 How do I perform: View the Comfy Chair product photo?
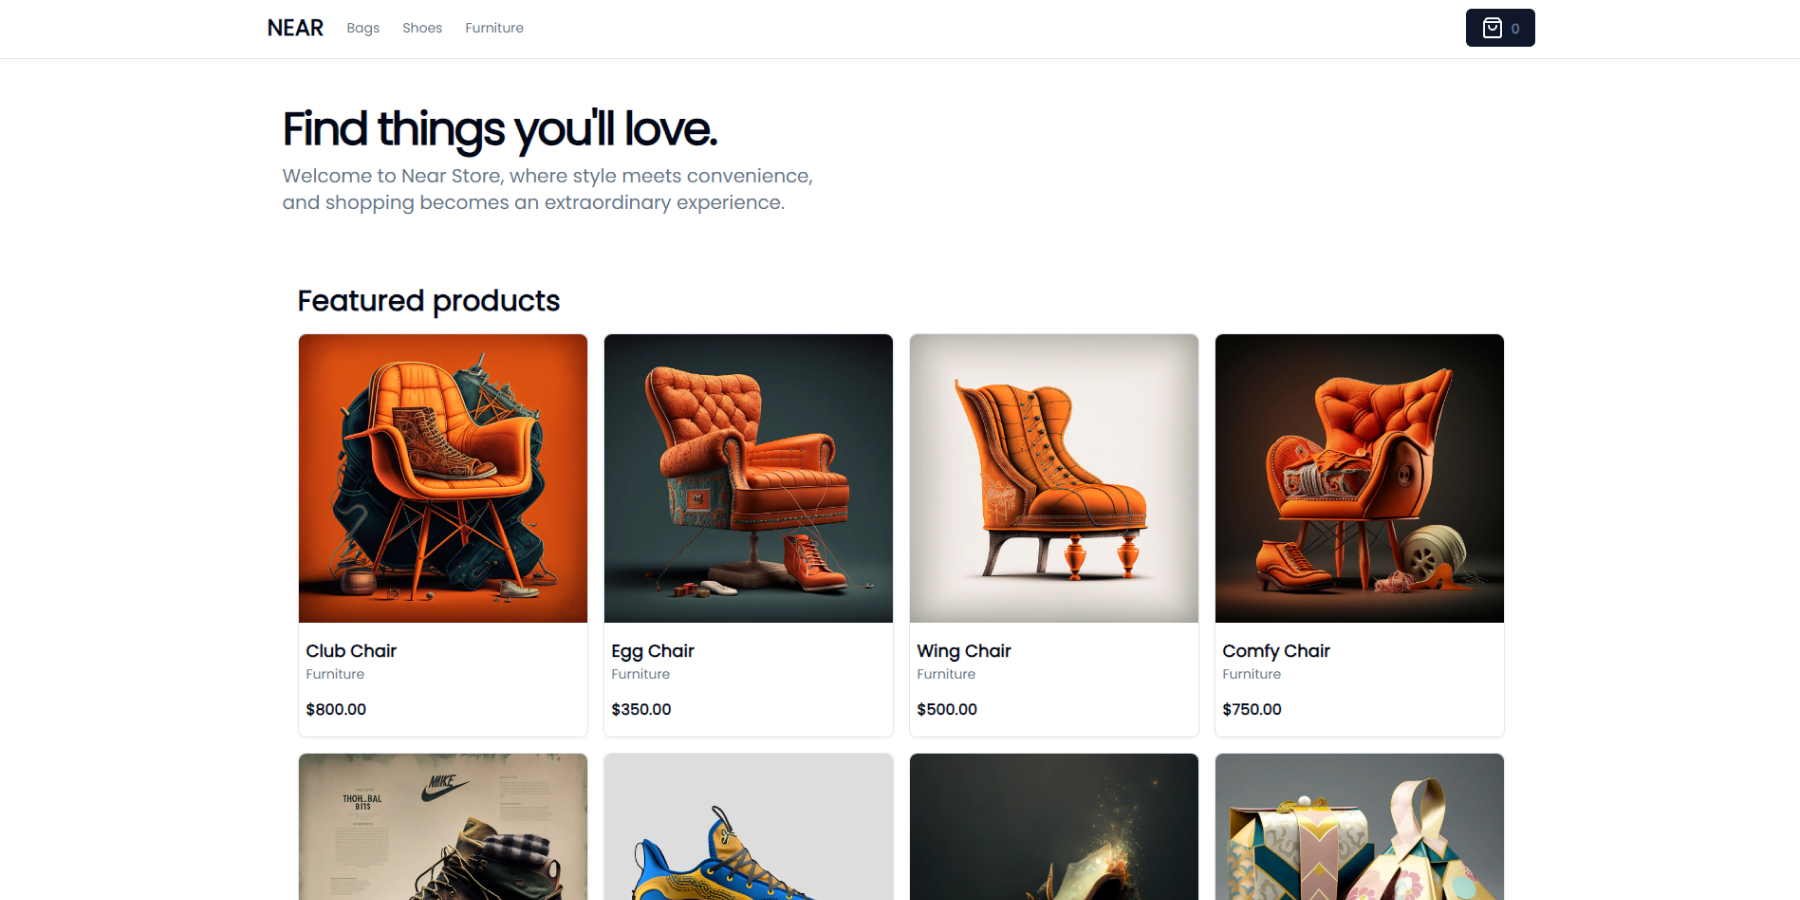point(1359,478)
